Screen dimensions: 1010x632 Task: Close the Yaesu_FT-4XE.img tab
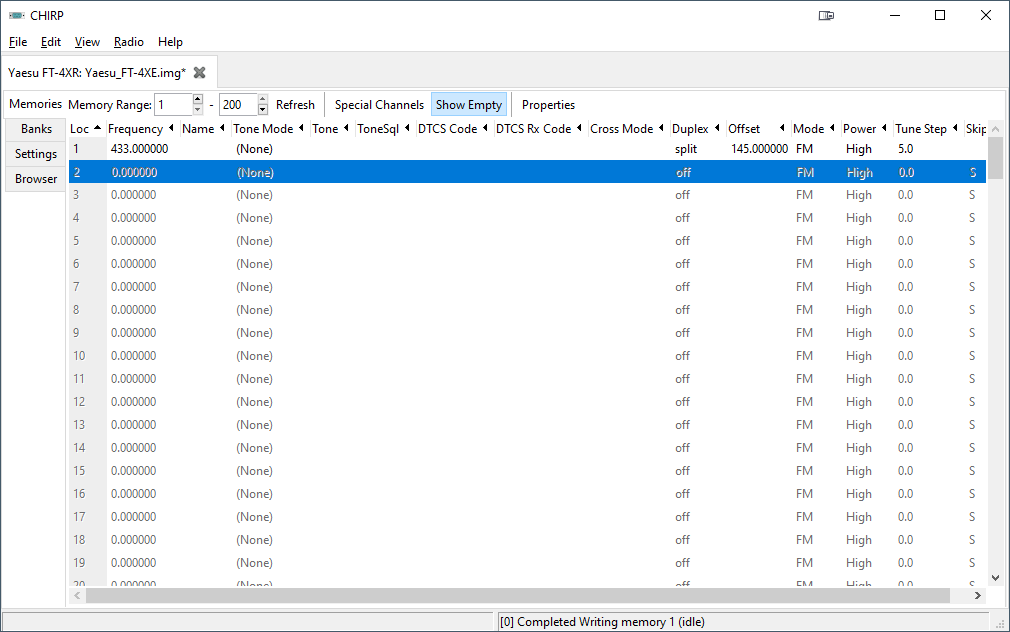pyautogui.click(x=200, y=73)
